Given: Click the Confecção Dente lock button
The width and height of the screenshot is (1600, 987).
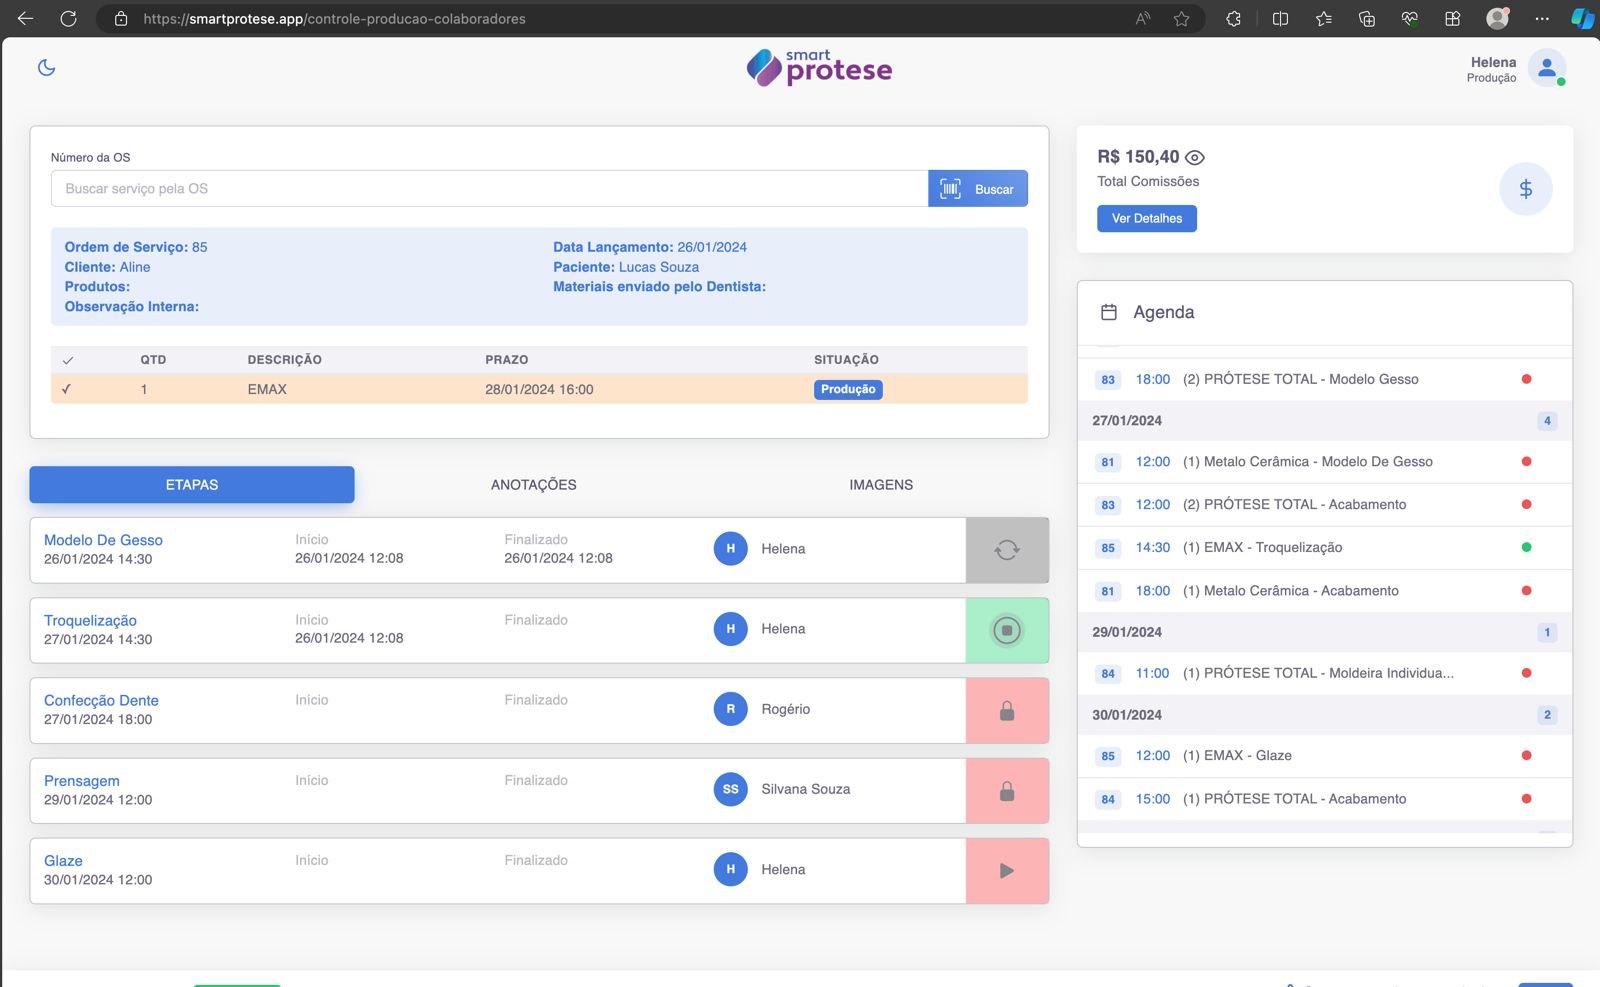Looking at the screenshot, I should [1007, 710].
